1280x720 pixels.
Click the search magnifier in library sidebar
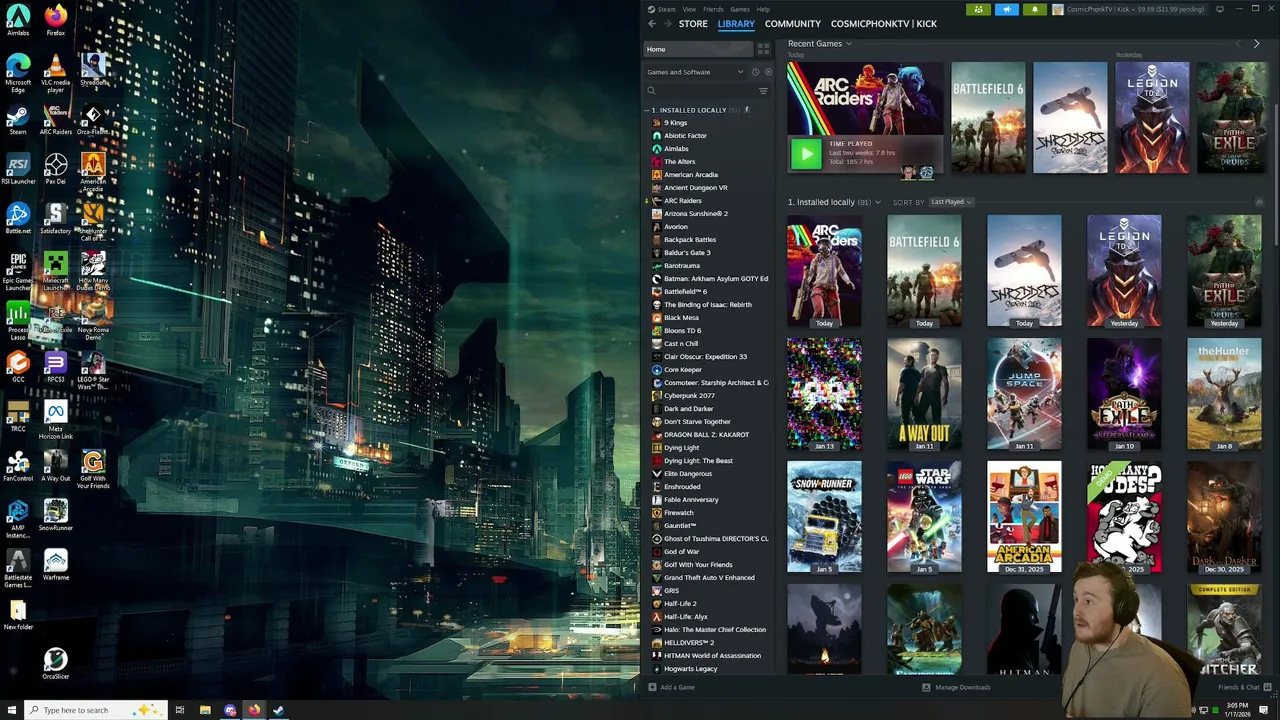tap(651, 91)
